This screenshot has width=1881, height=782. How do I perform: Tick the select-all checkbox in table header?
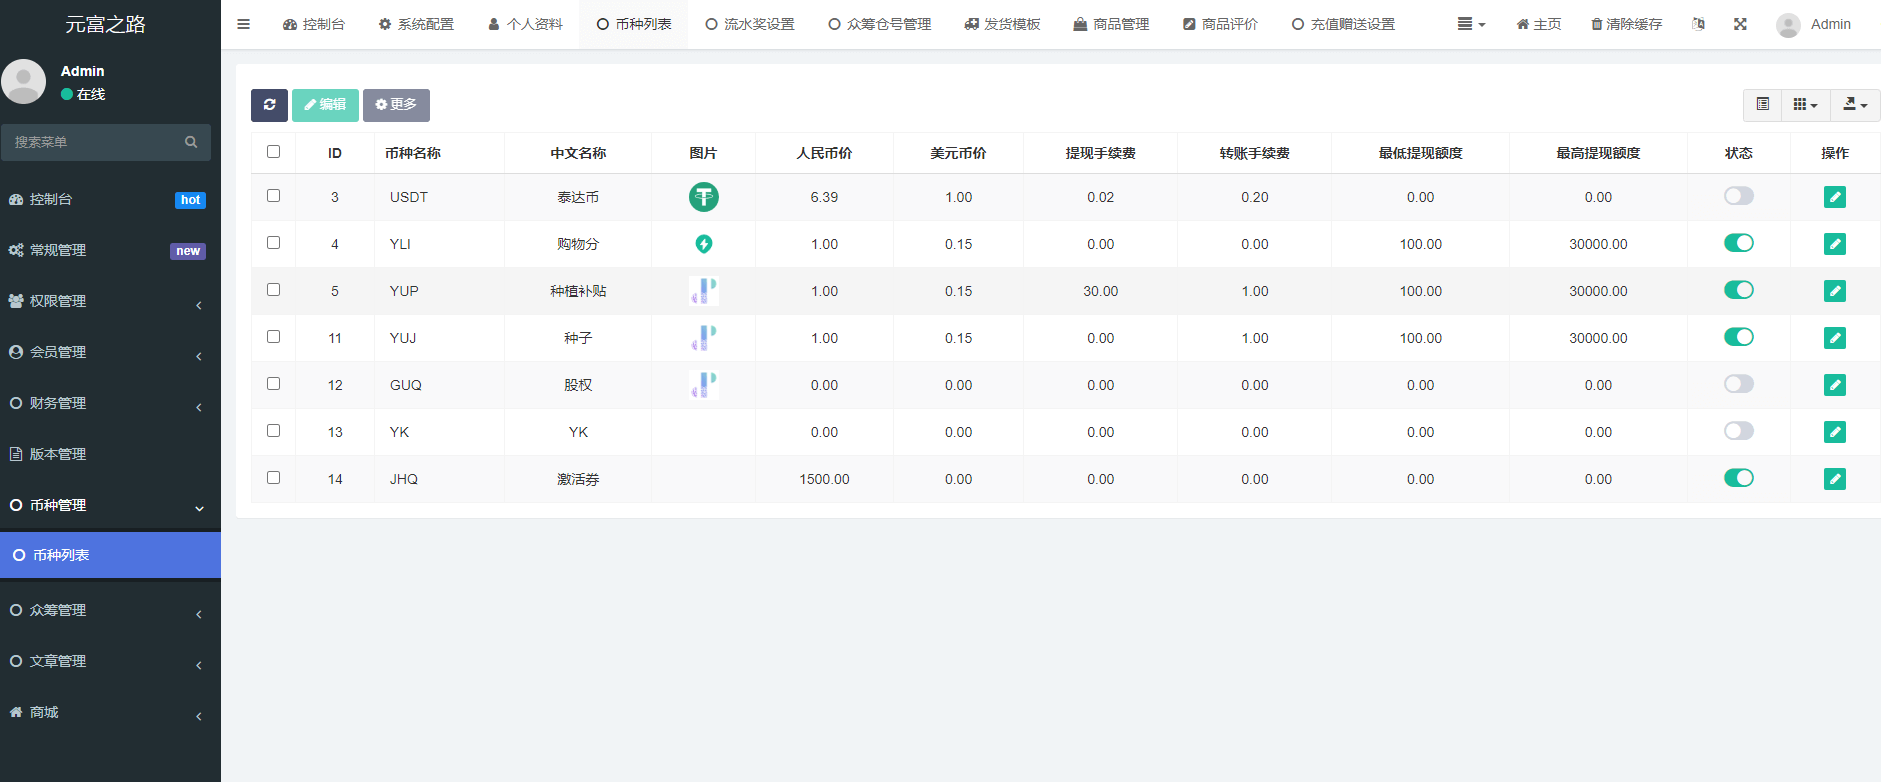pos(273,152)
